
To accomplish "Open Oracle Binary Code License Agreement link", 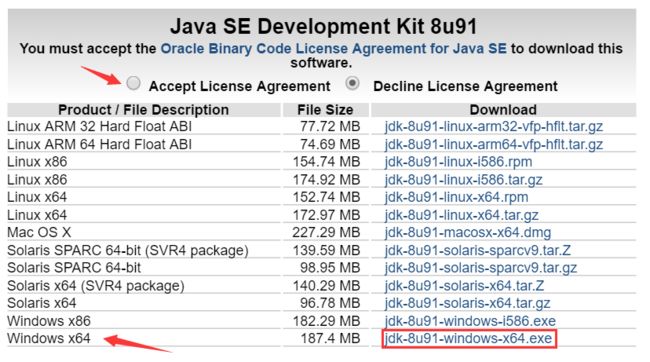I will (333, 49).
